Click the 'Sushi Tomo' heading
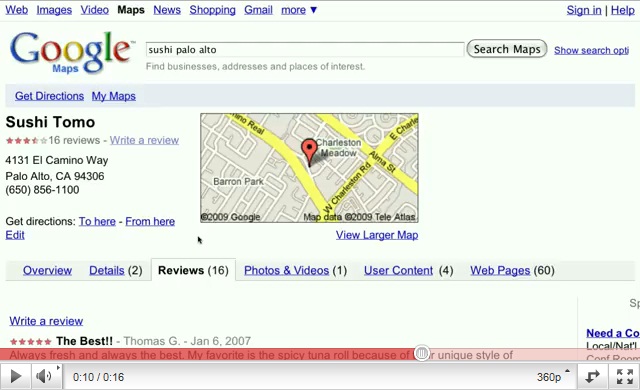The width and height of the screenshot is (640, 390). pyautogui.click(x=50, y=122)
